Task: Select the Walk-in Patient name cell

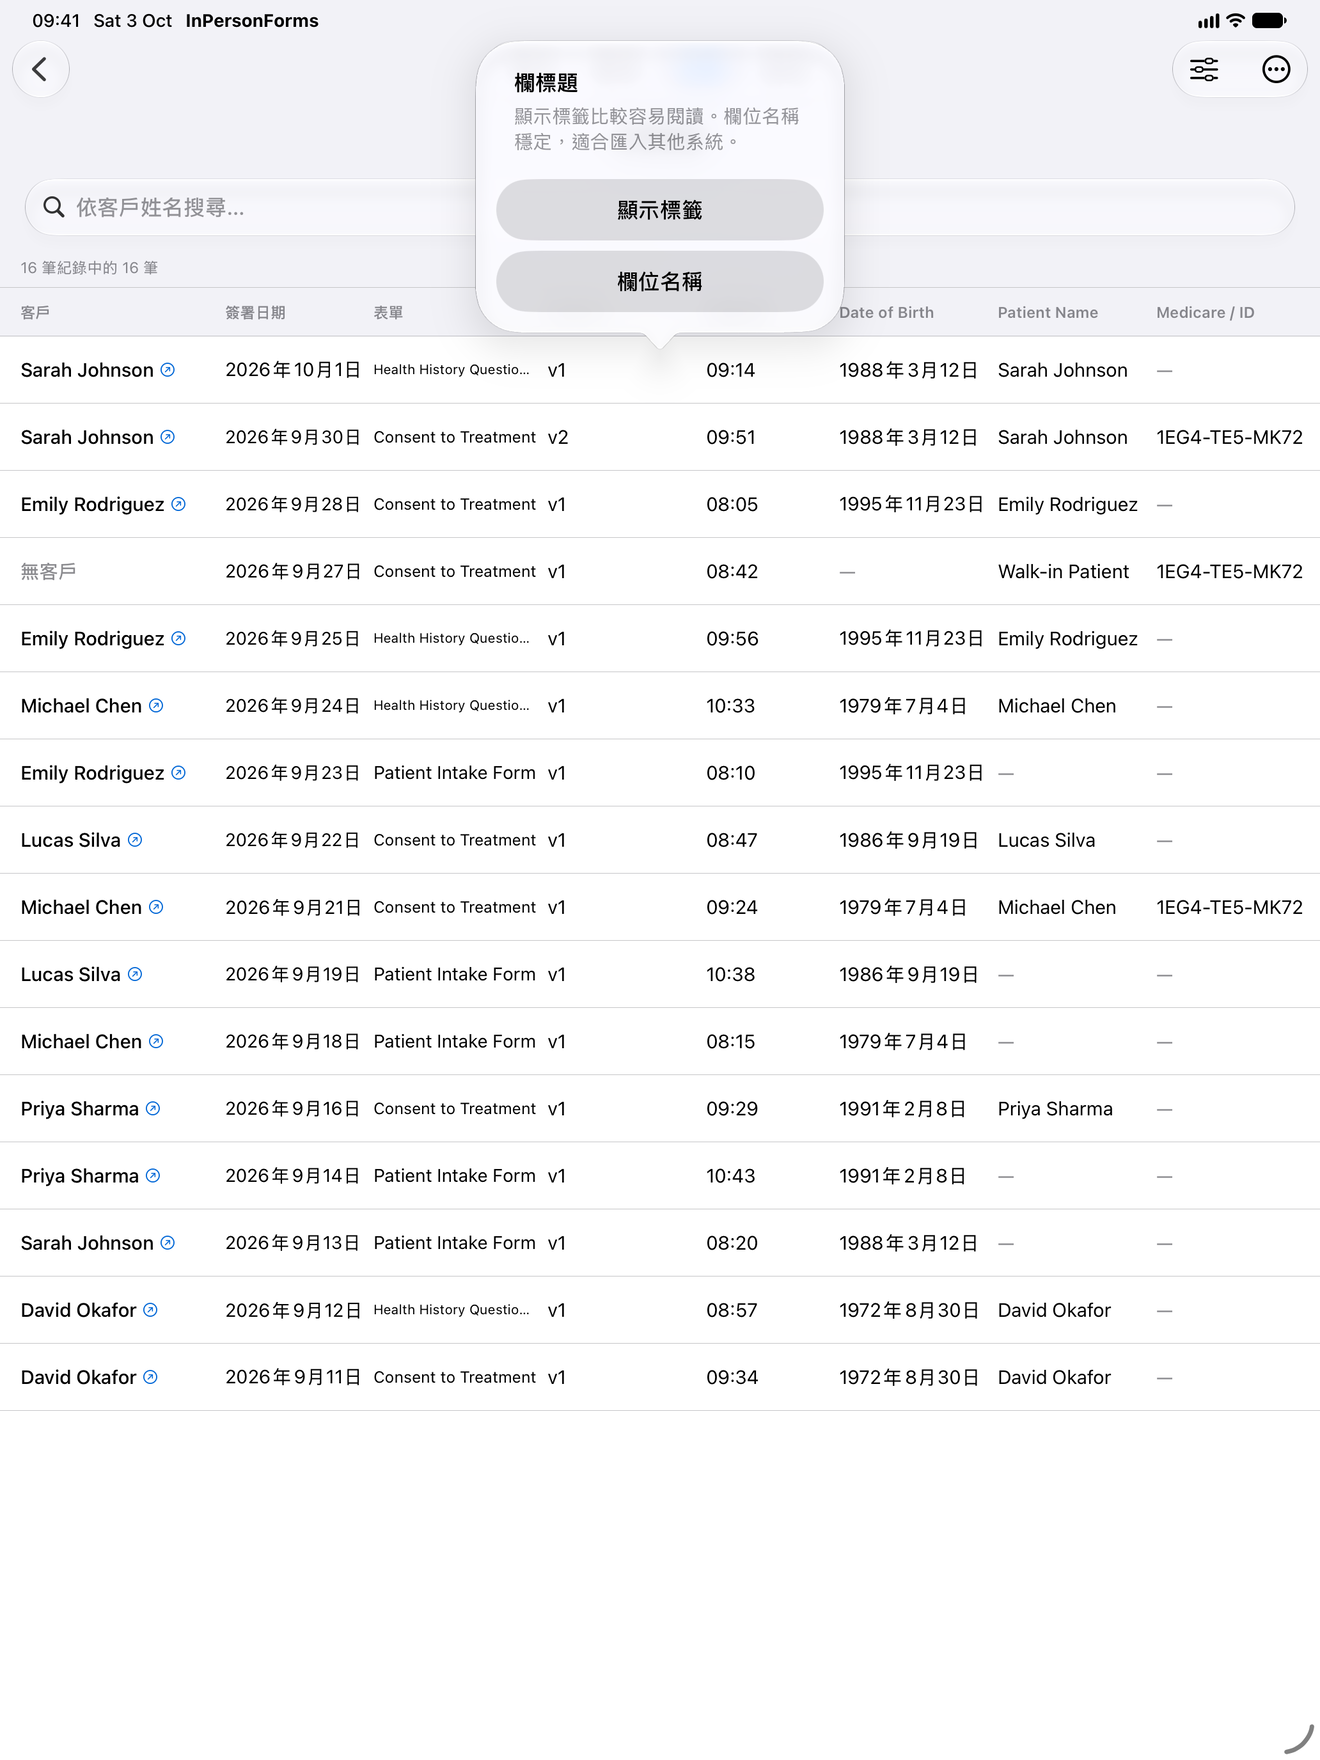Action: (1063, 571)
